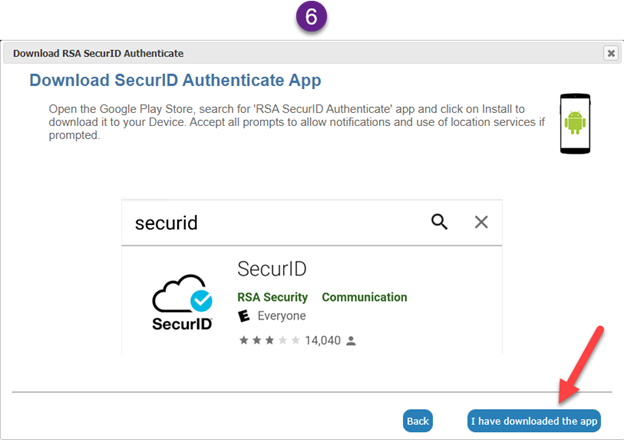Focus the 'securid' search text field

tap(270, 222)
